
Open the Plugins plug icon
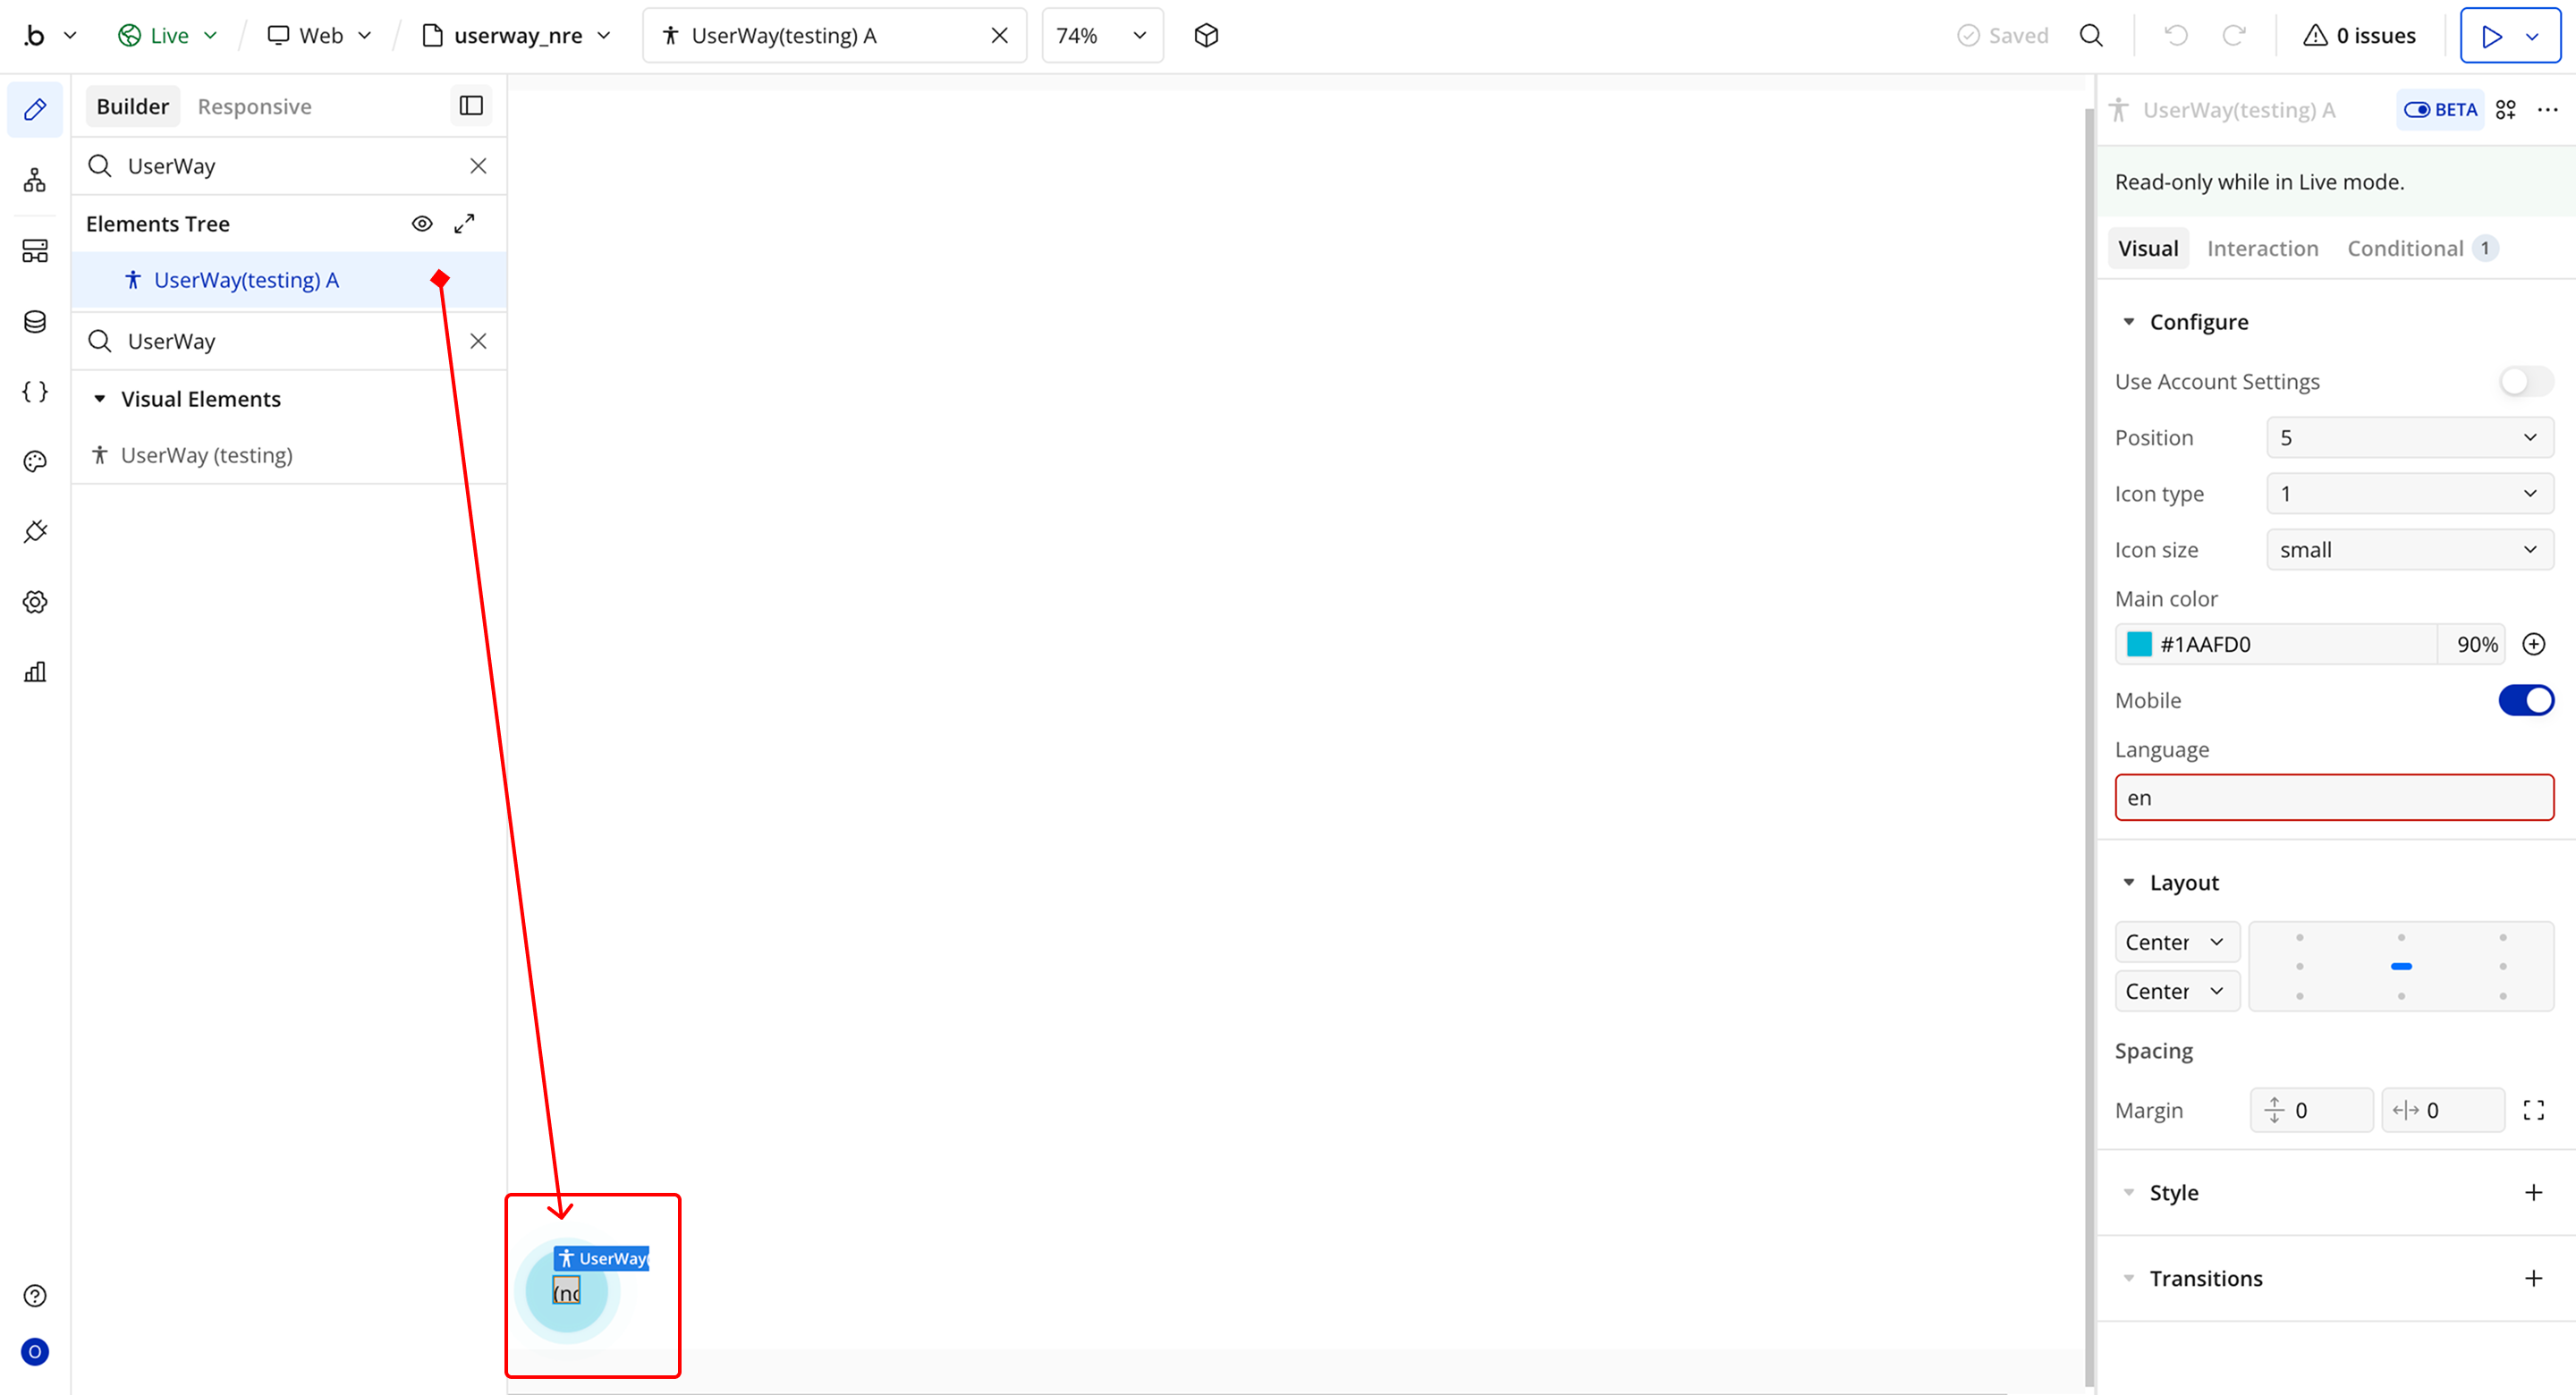35,531
